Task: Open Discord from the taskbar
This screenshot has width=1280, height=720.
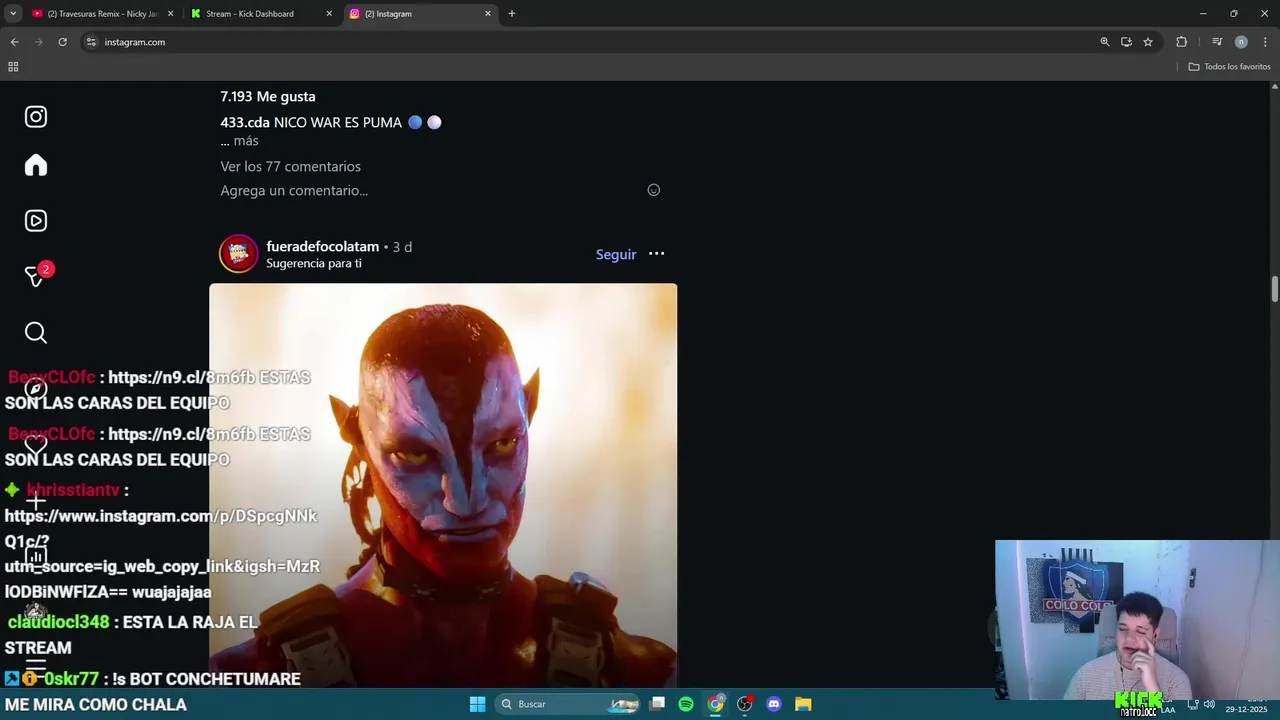Action: click(x=773, y=704)
